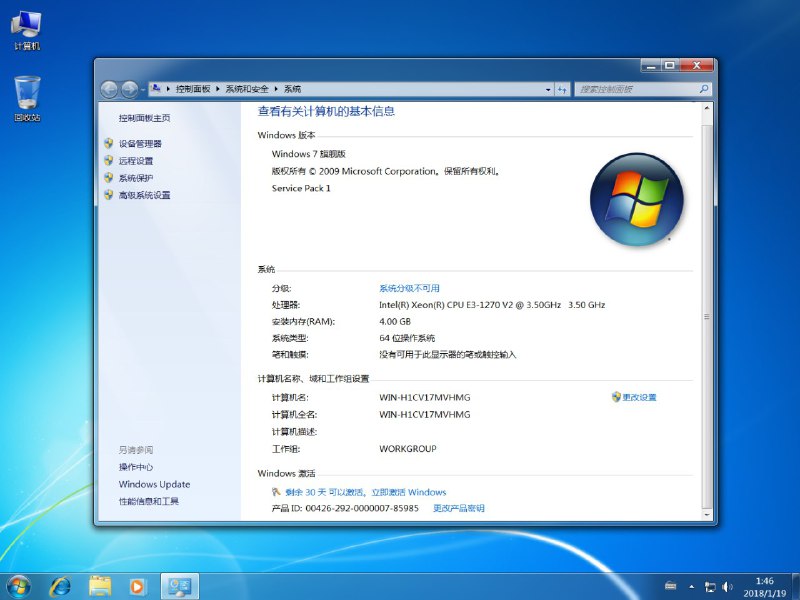The width and height of the screenshot is (800, 600).
Task: Expand the arrow after 系统和安全 breadcrumb
Action: pos(276,89)
